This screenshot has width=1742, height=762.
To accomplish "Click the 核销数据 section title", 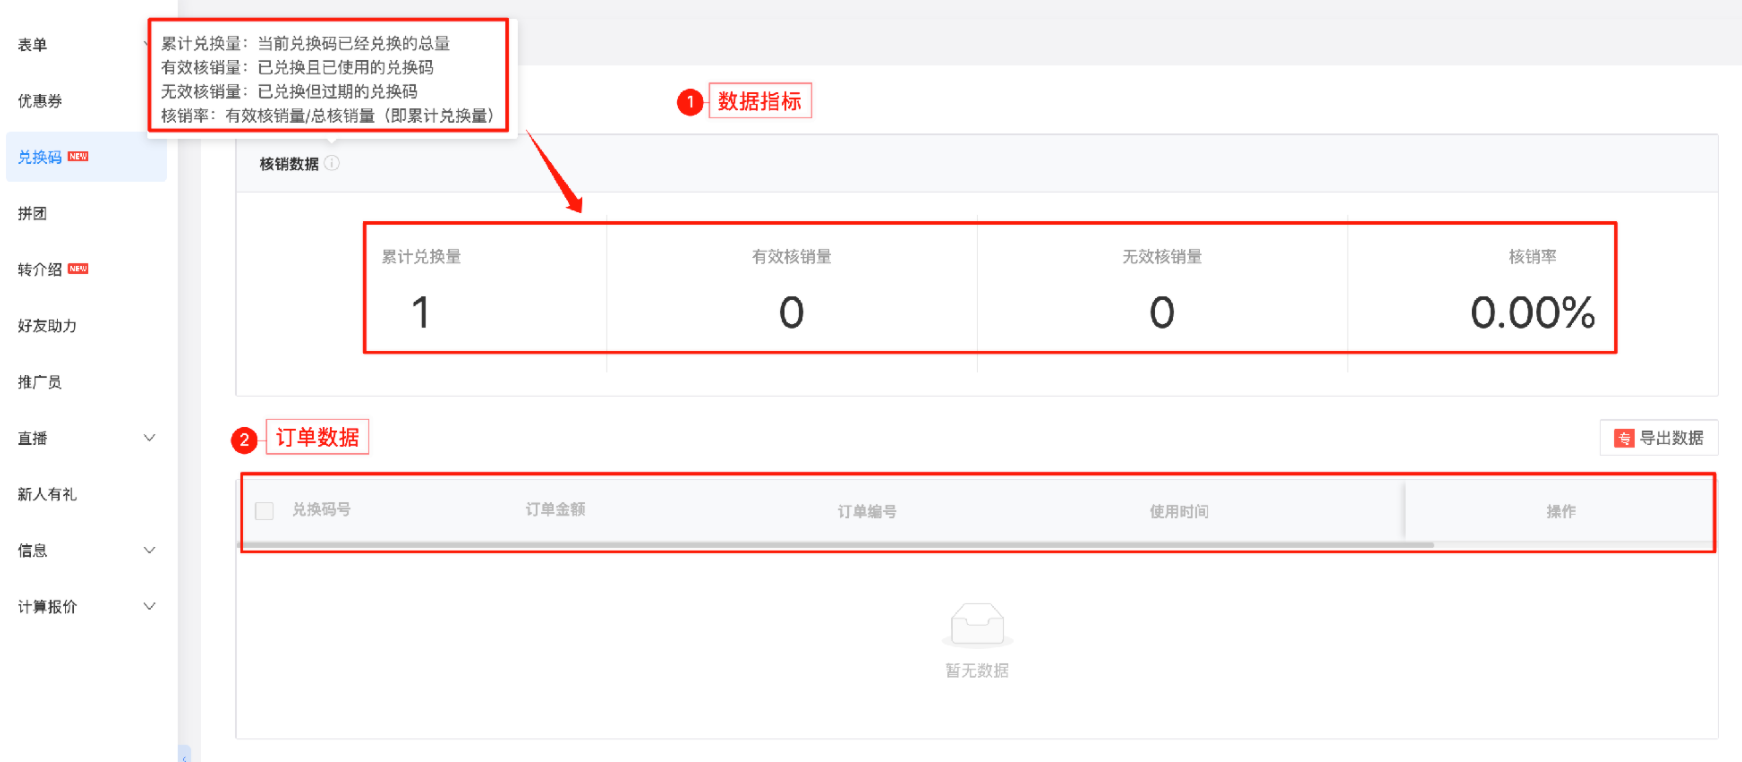I will [289, 164].
